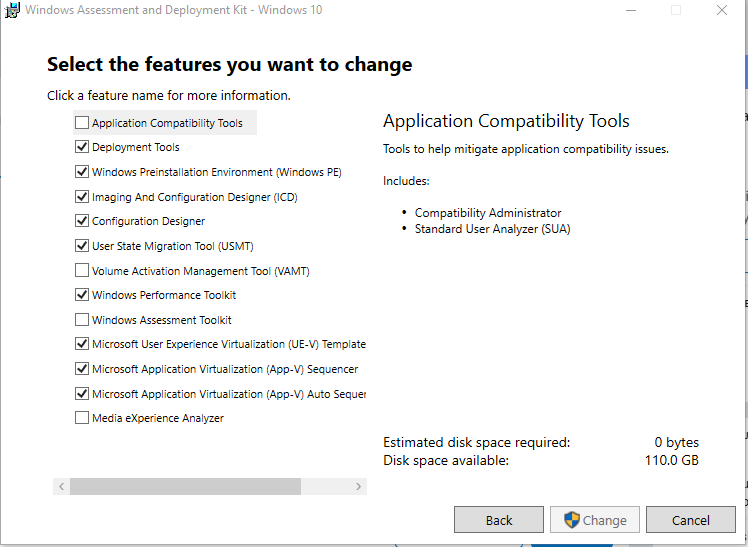Select the UE-V Template feature name
The image size is (748, 547).
[x=228, y=344]
